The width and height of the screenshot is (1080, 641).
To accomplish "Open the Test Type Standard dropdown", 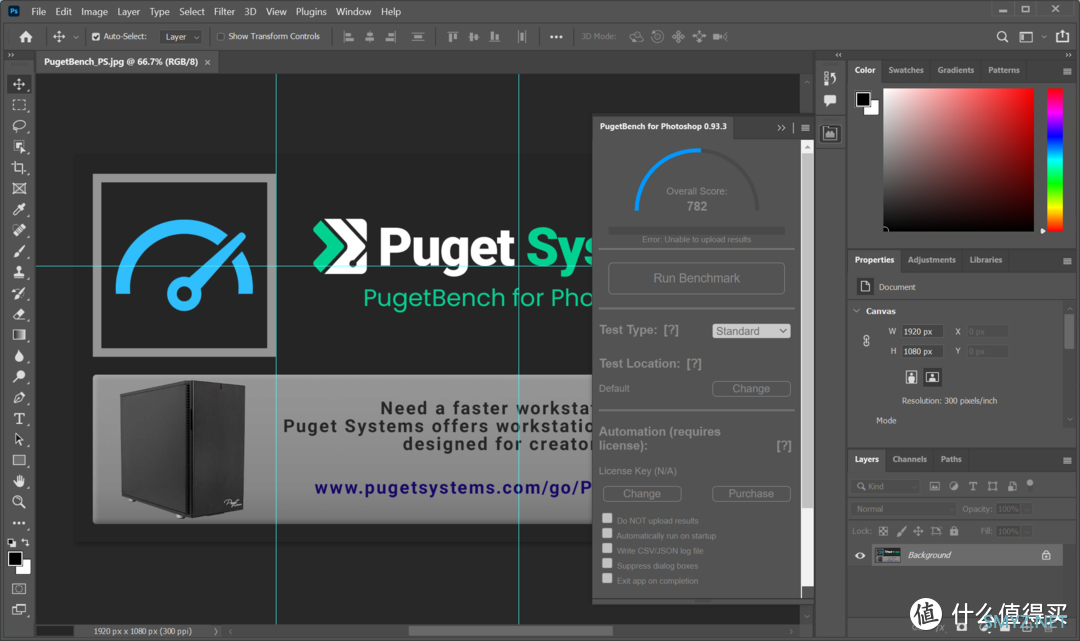I will 751,331.
